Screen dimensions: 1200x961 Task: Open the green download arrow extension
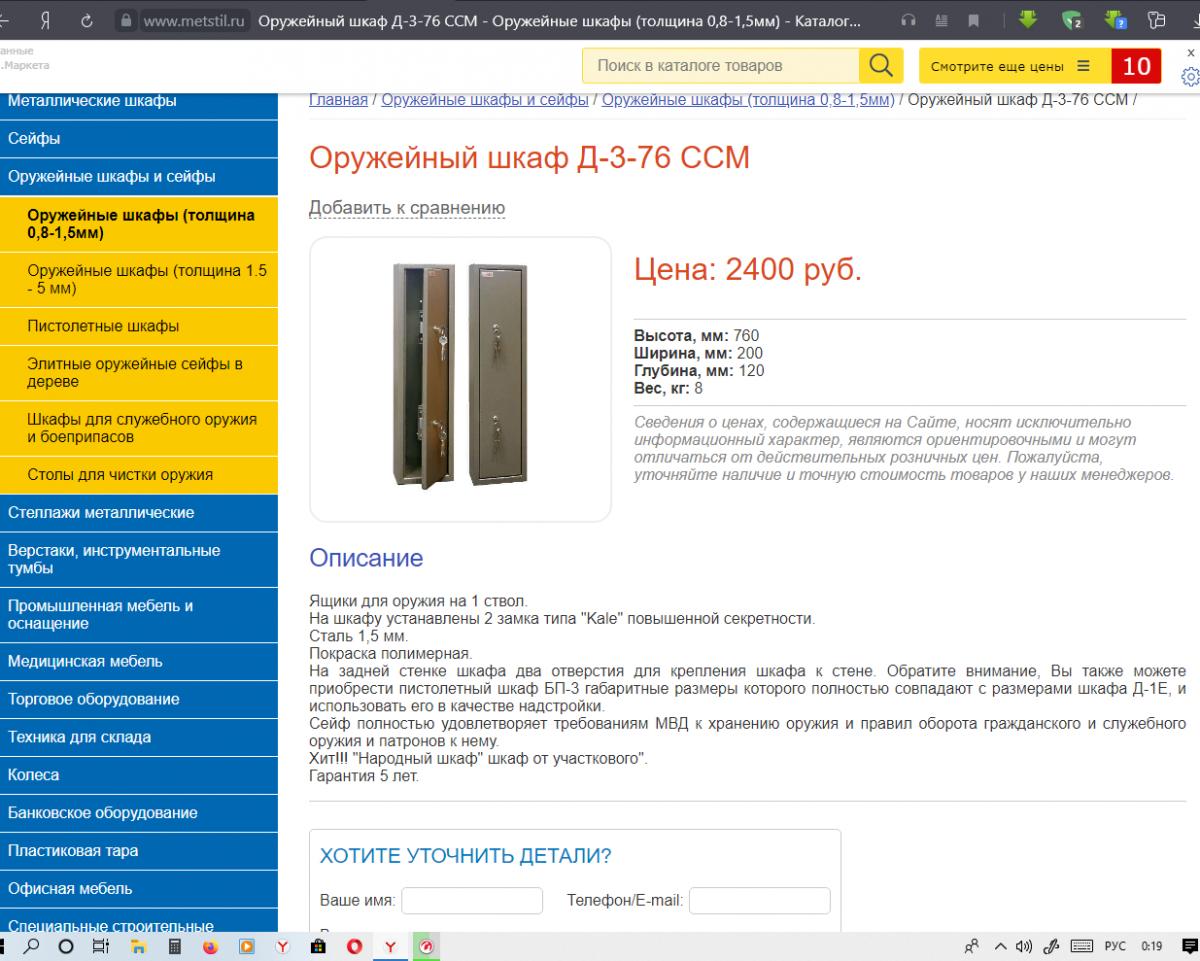(1028, 20)
